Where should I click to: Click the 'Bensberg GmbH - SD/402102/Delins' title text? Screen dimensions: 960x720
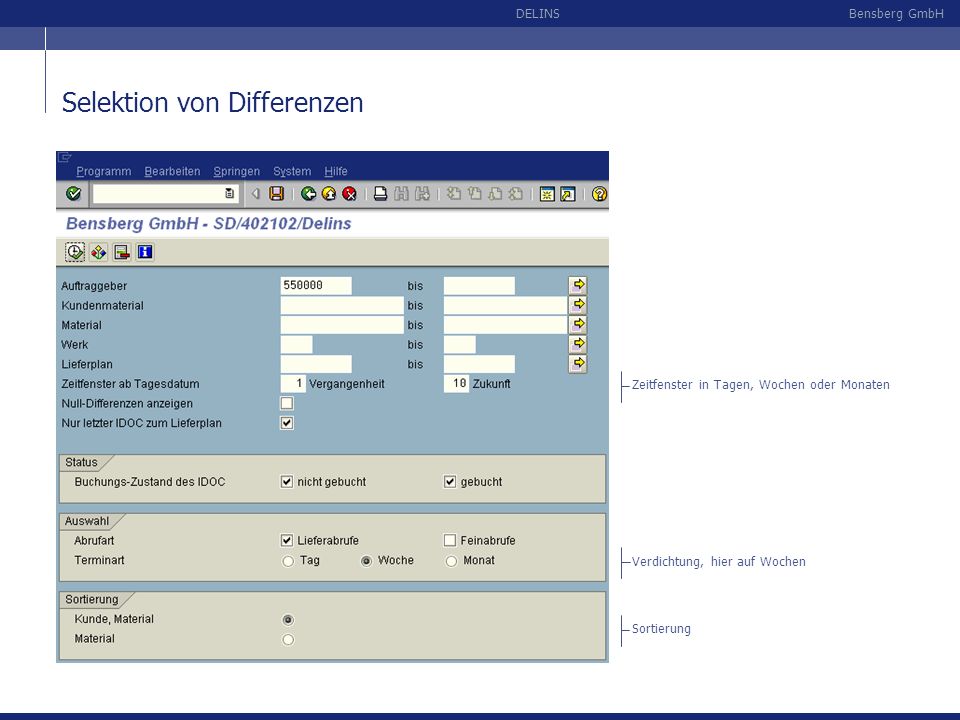pyautogui.click(x=209, y=223)
